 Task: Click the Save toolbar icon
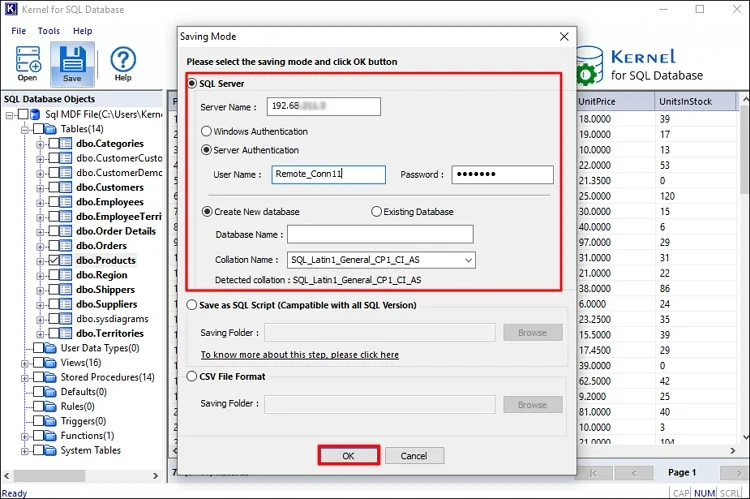point(72,64)
